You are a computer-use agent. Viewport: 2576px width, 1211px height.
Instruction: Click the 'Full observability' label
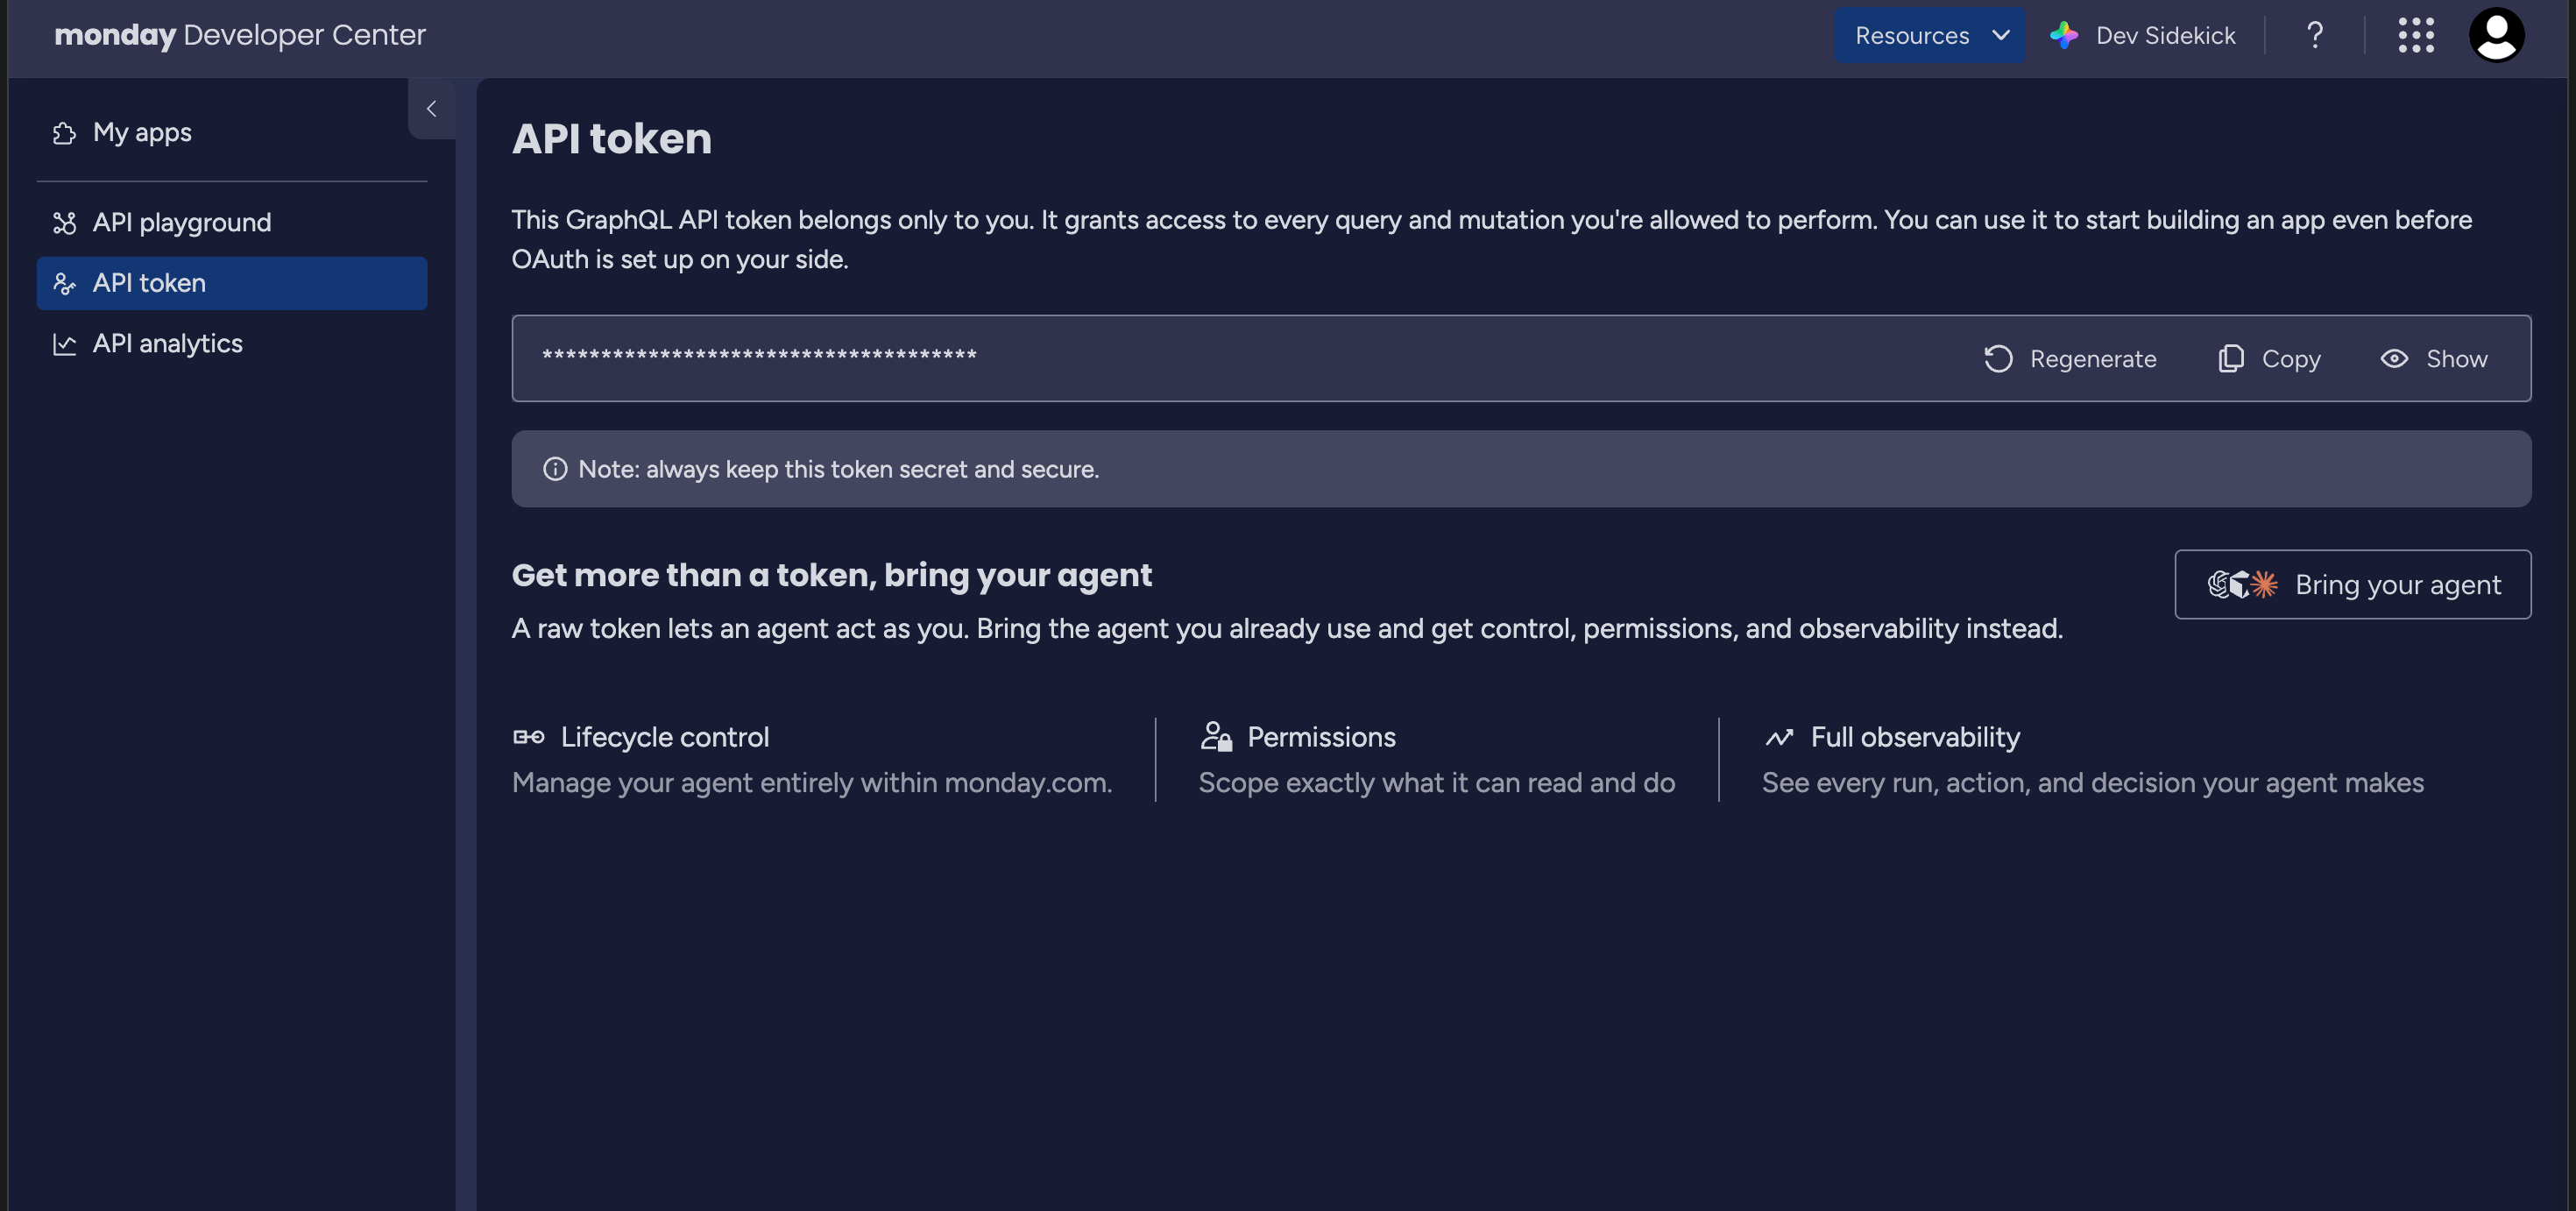click(x=1915, y=738)
